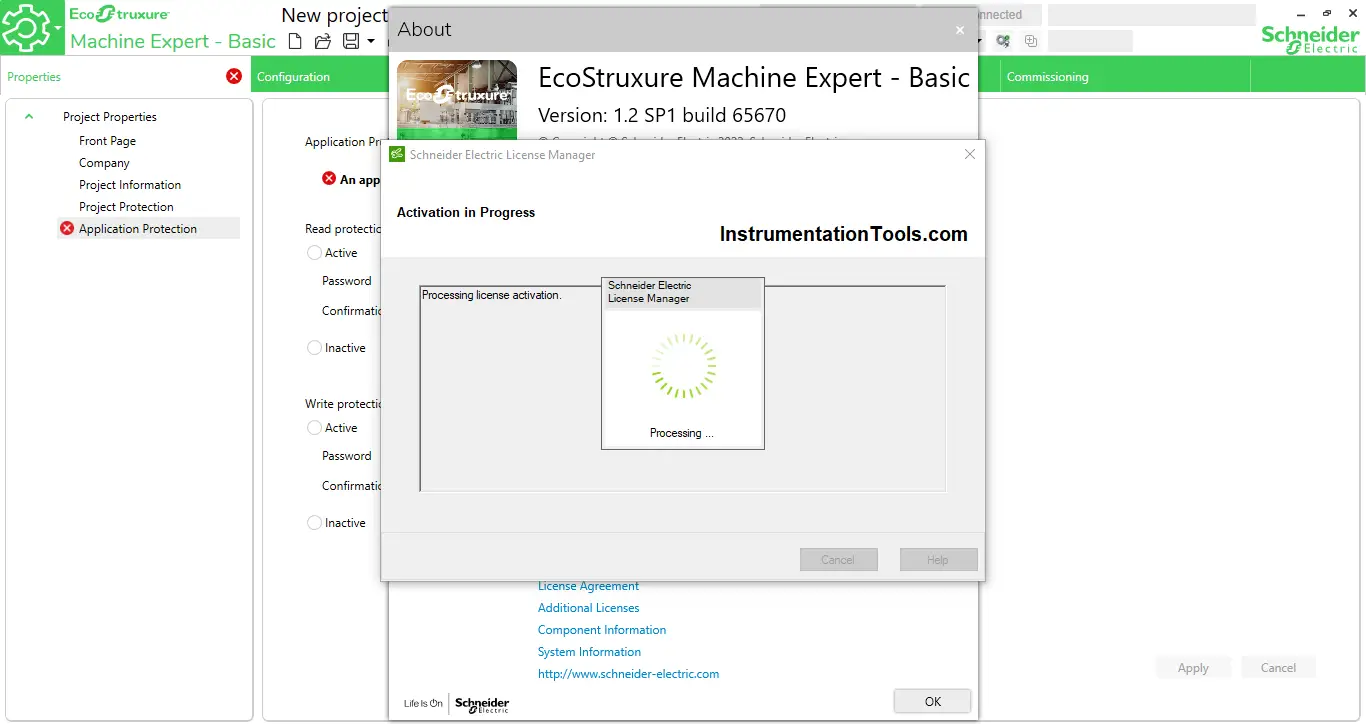1366x724 pixels.
Task: Click OK in the About dialog
Action: [932, 702]
